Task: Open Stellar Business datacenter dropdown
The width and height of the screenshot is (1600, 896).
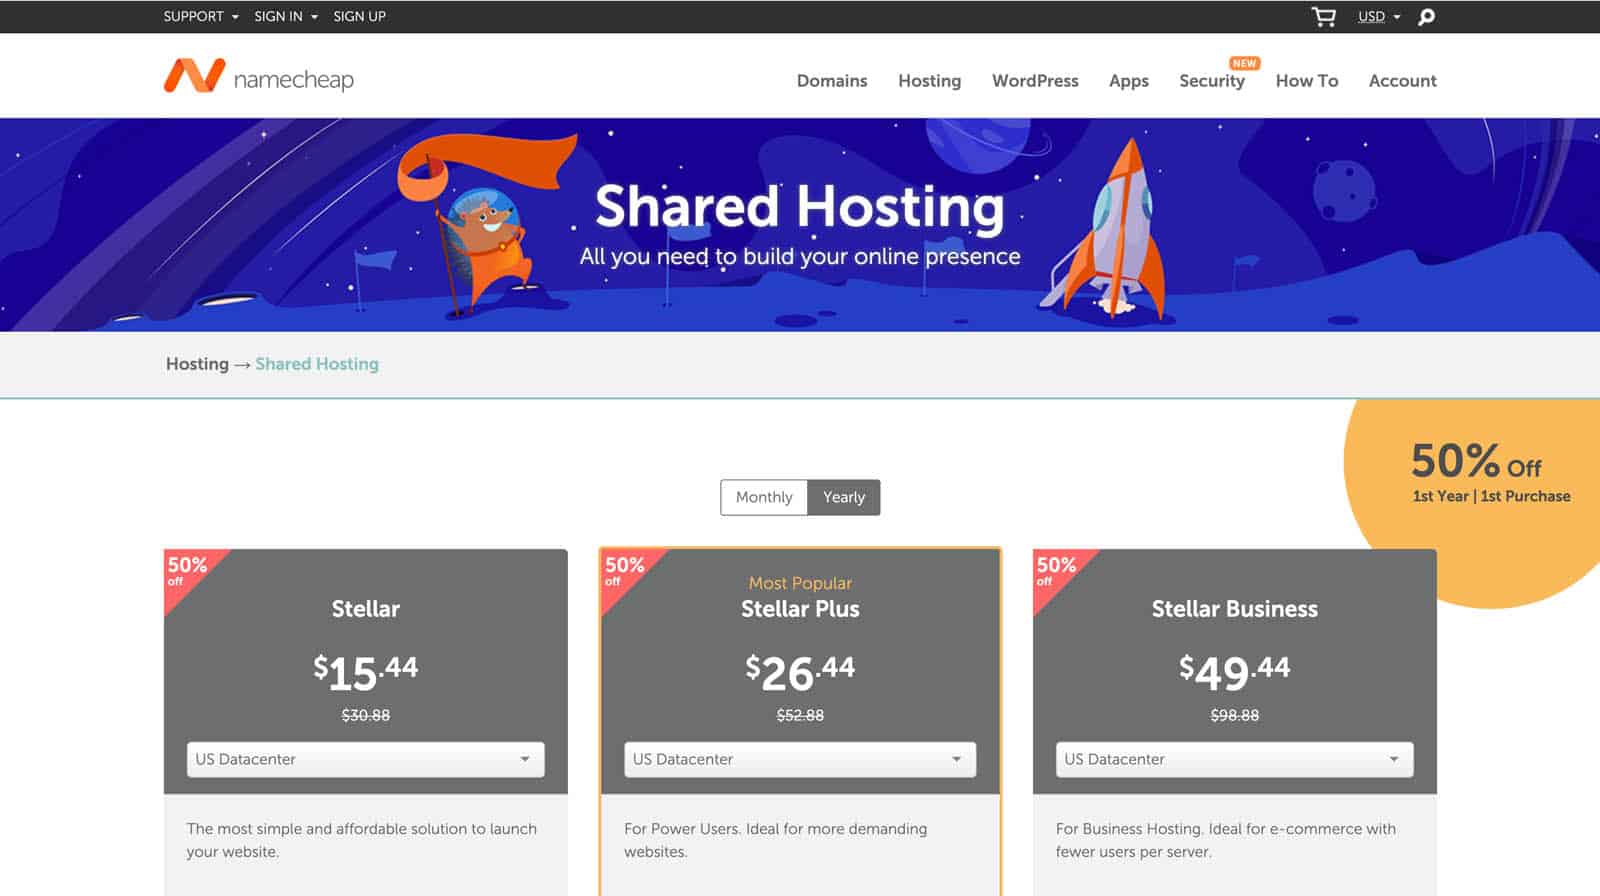Action: click(1234, 759)
